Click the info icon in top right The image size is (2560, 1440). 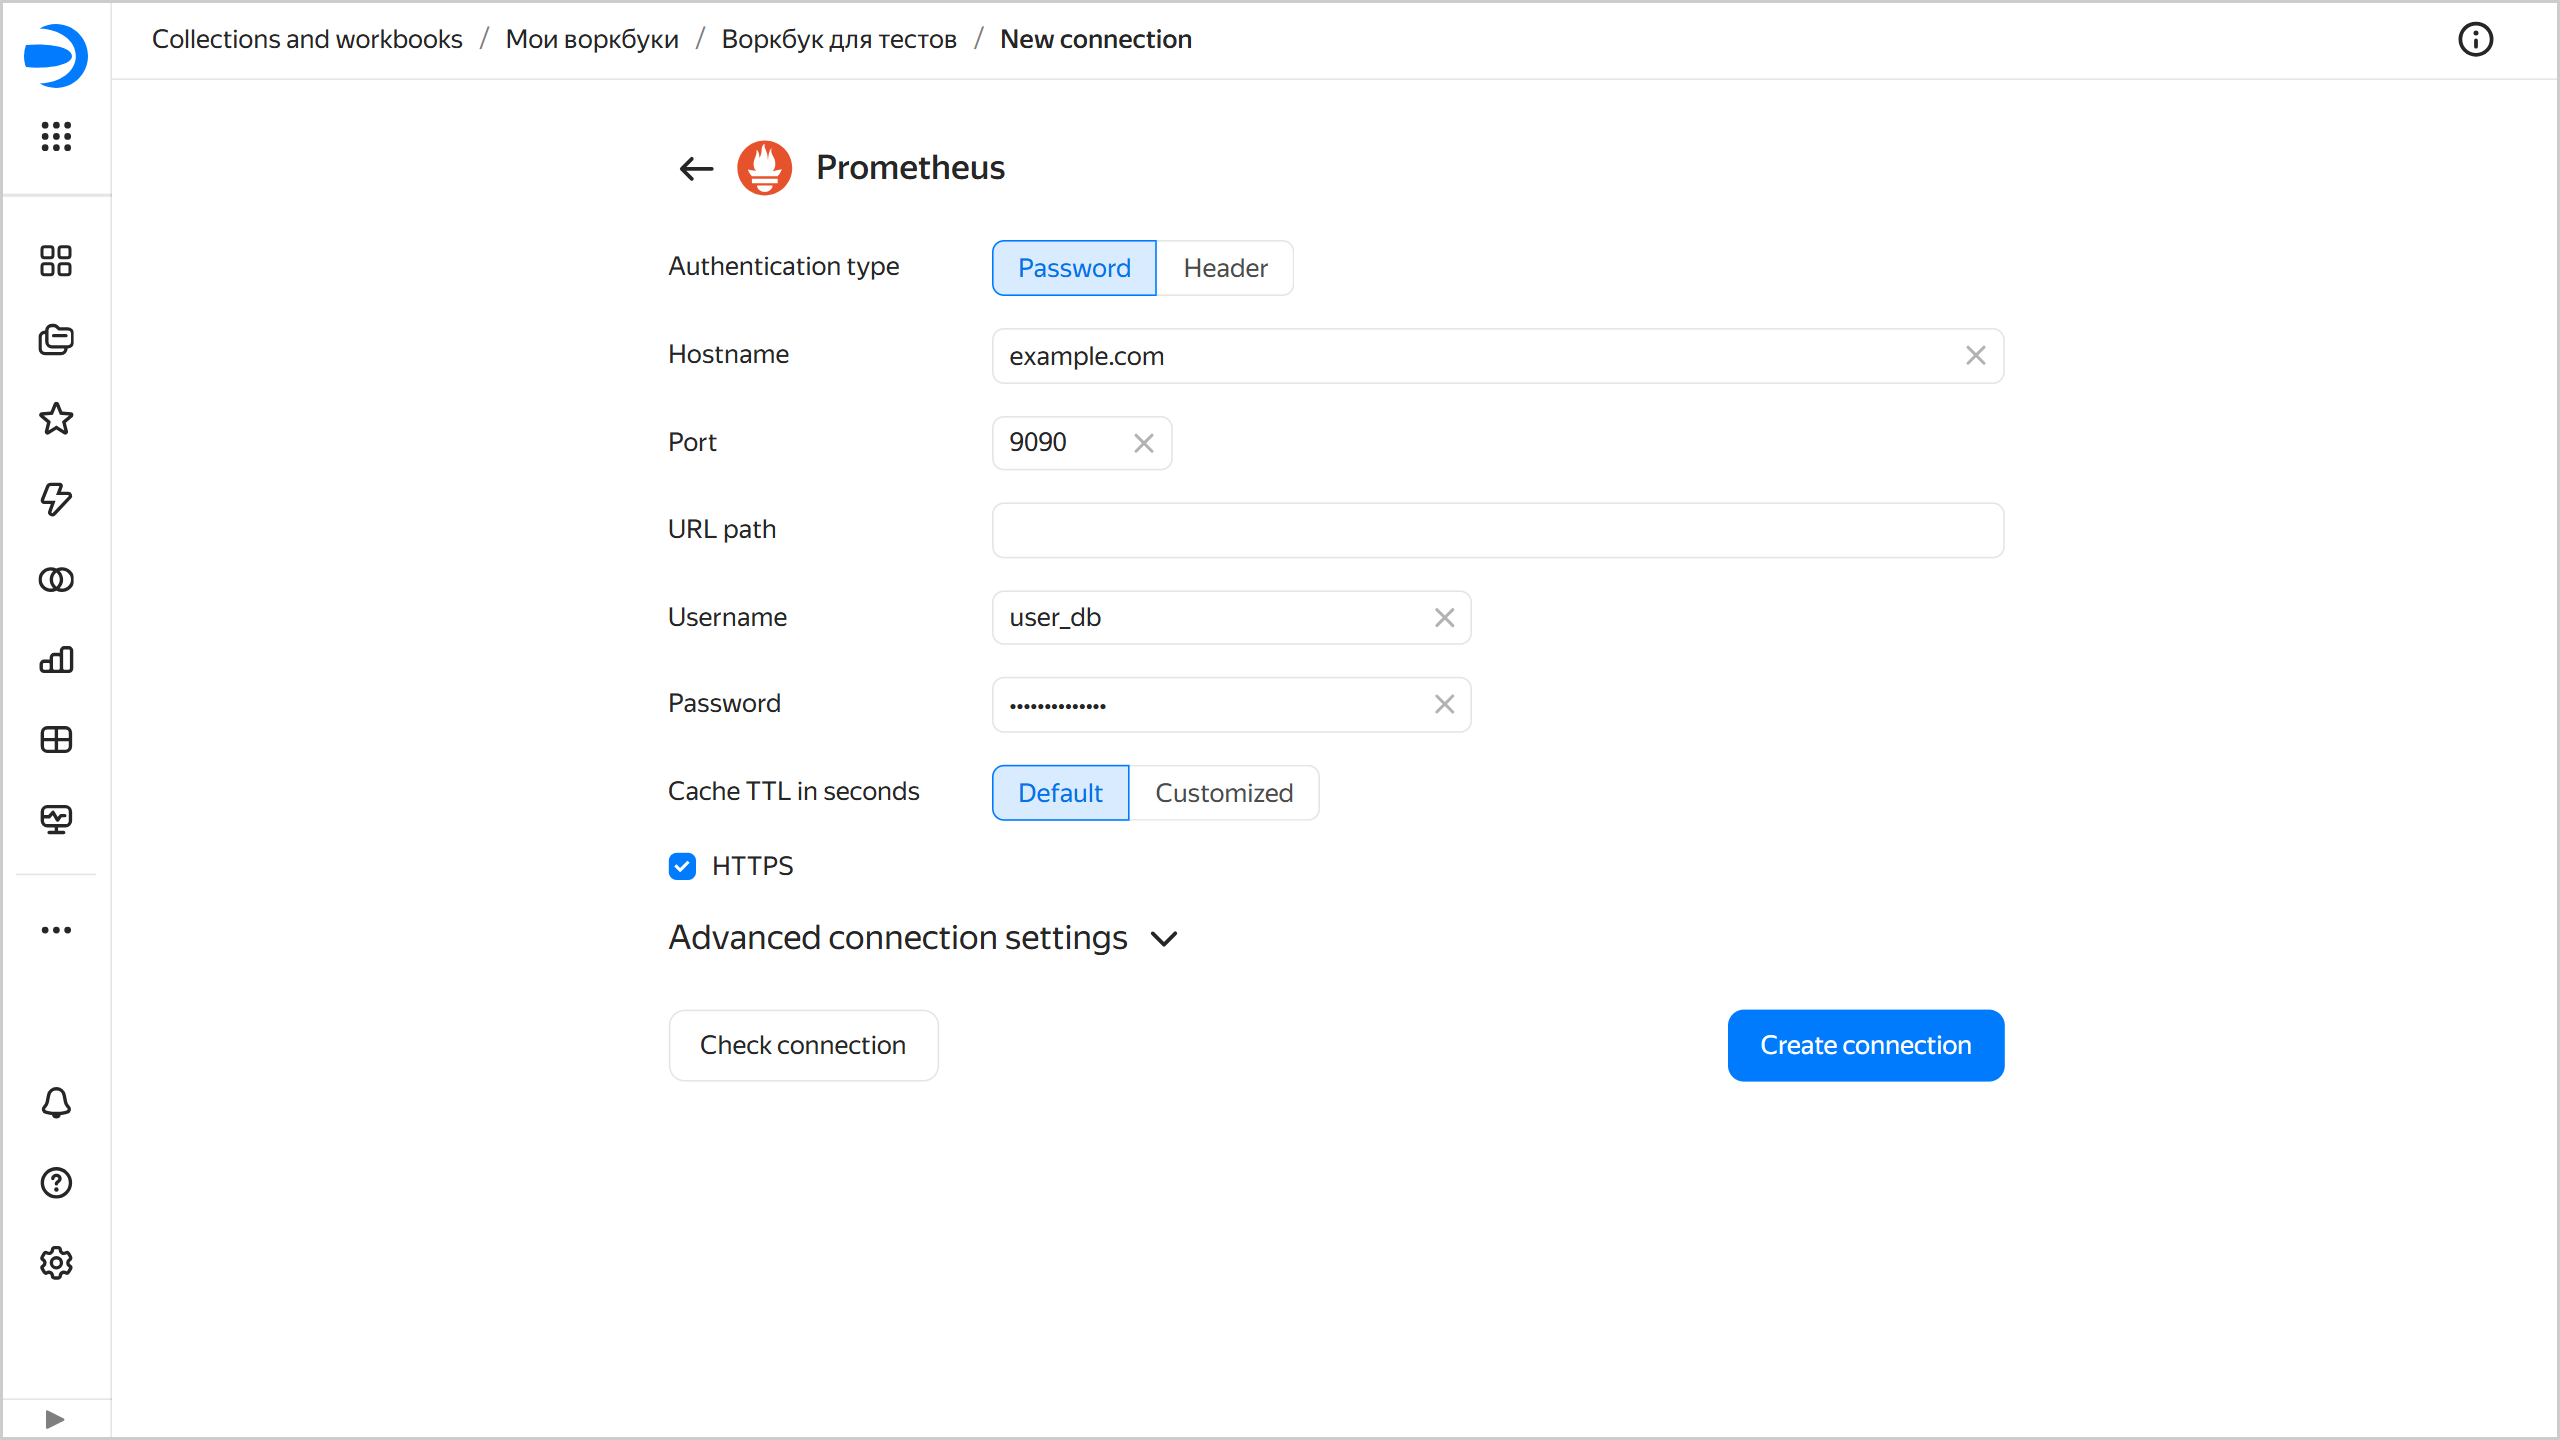[x=2475, y=40]
